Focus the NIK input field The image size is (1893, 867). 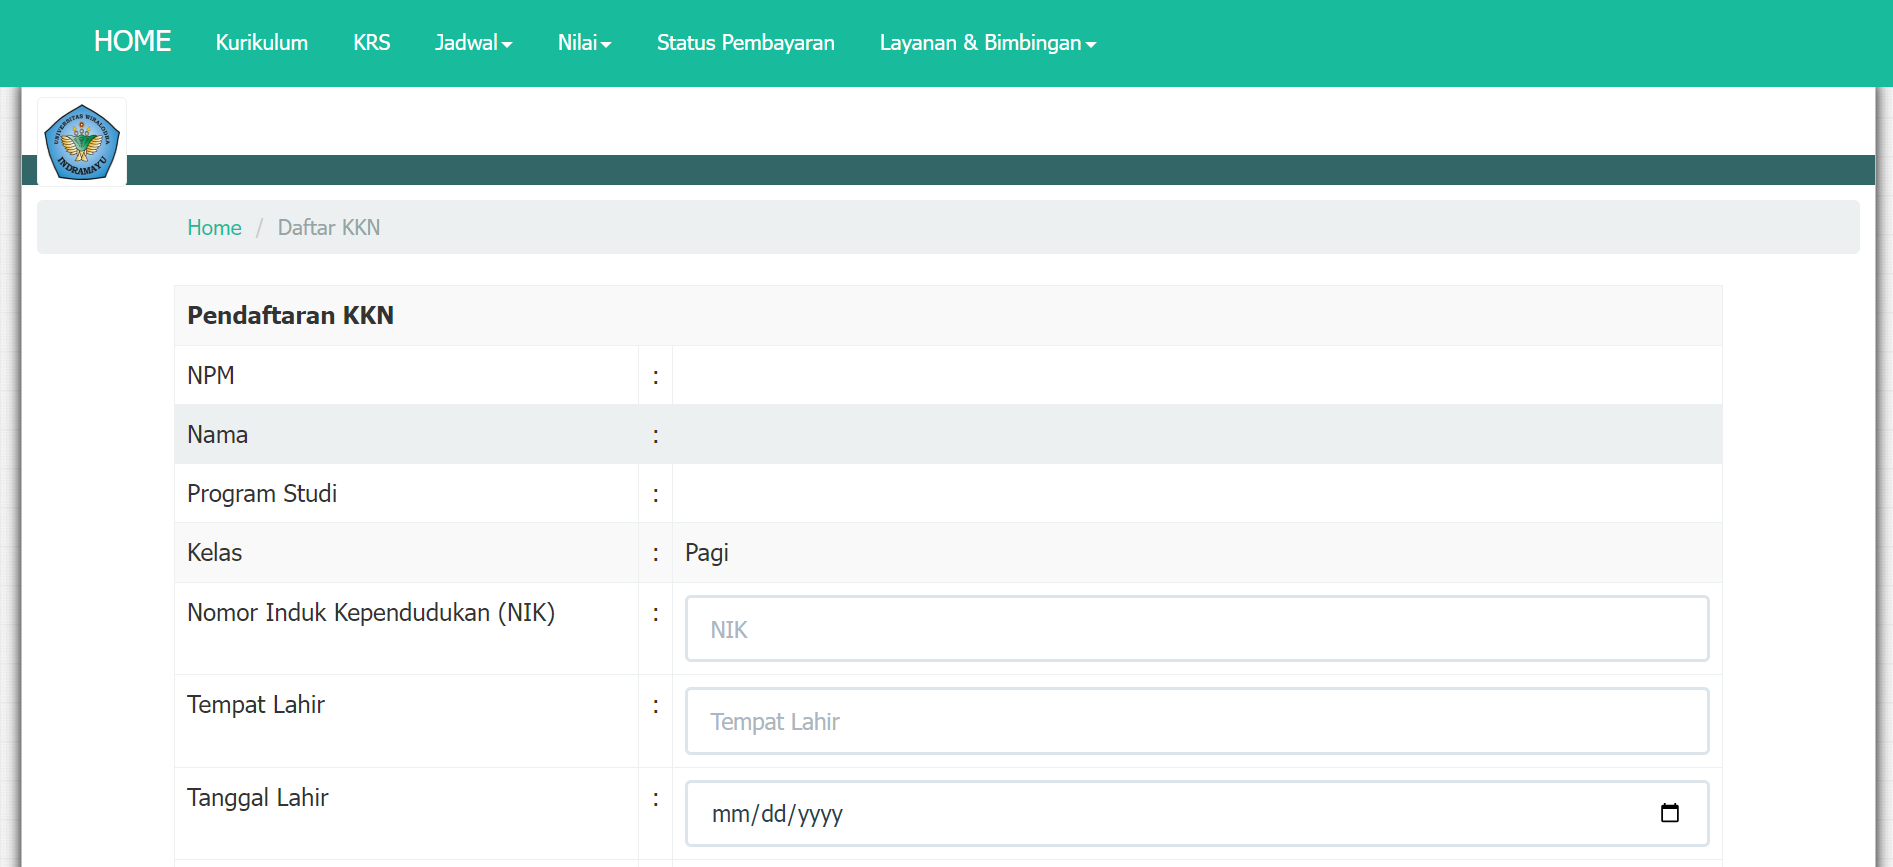click(1196, 629)
